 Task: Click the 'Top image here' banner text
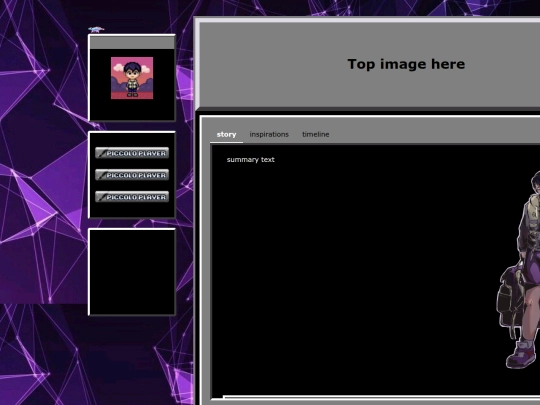[x=406, y=64]
